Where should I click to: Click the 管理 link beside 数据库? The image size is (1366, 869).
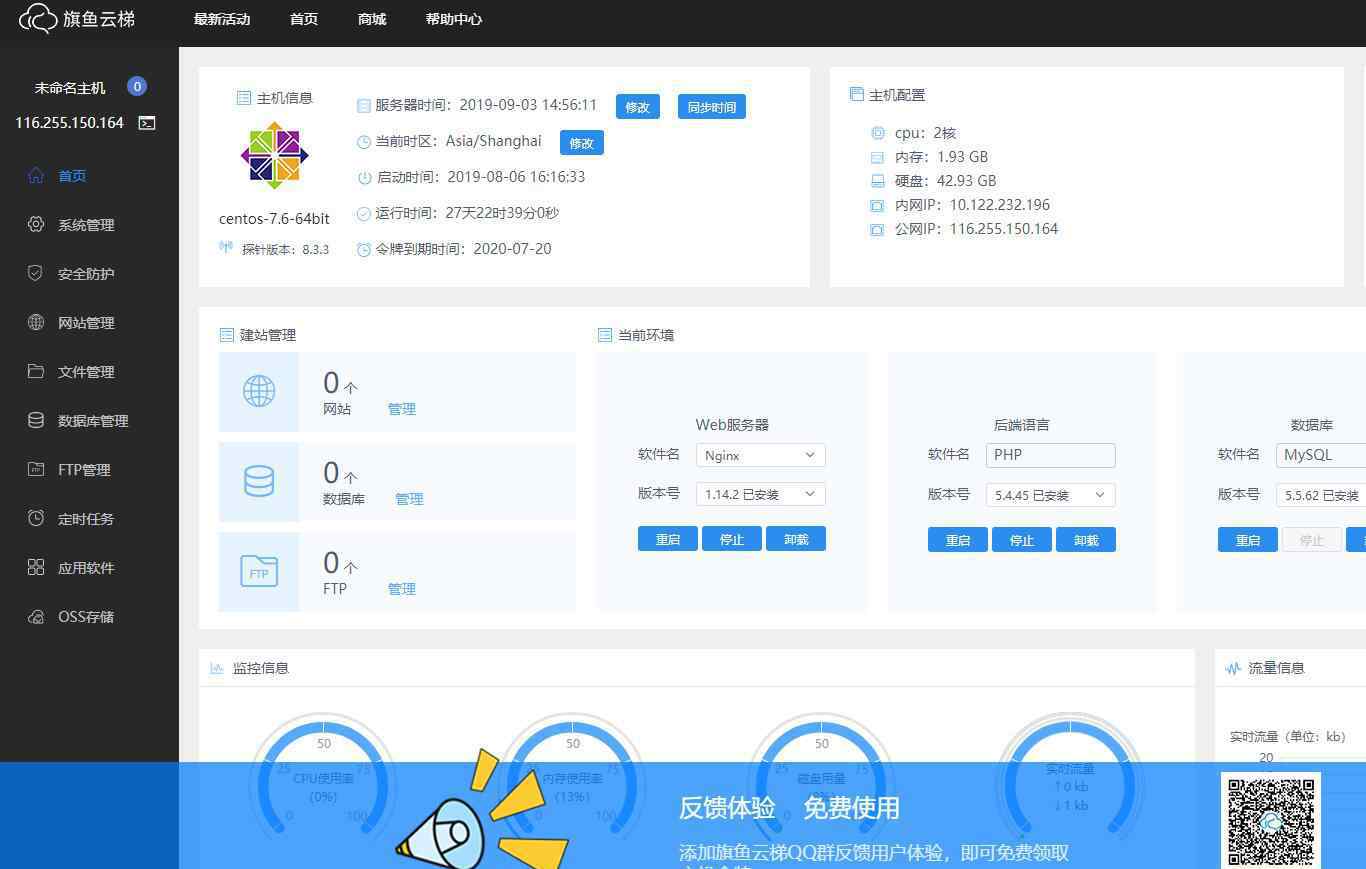click(409, 499)
